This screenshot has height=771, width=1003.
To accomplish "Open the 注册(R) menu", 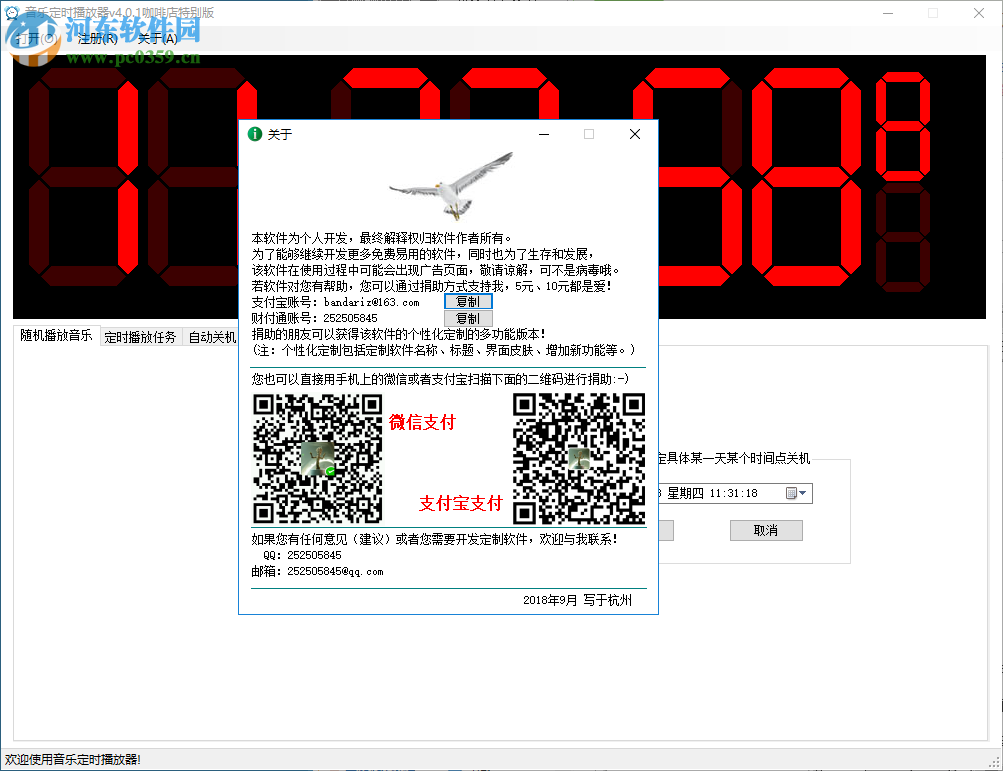I will 97,39.
